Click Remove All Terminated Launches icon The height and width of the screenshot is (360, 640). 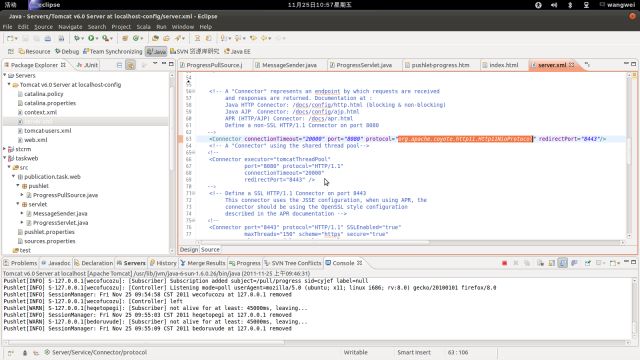coord(527,263)
